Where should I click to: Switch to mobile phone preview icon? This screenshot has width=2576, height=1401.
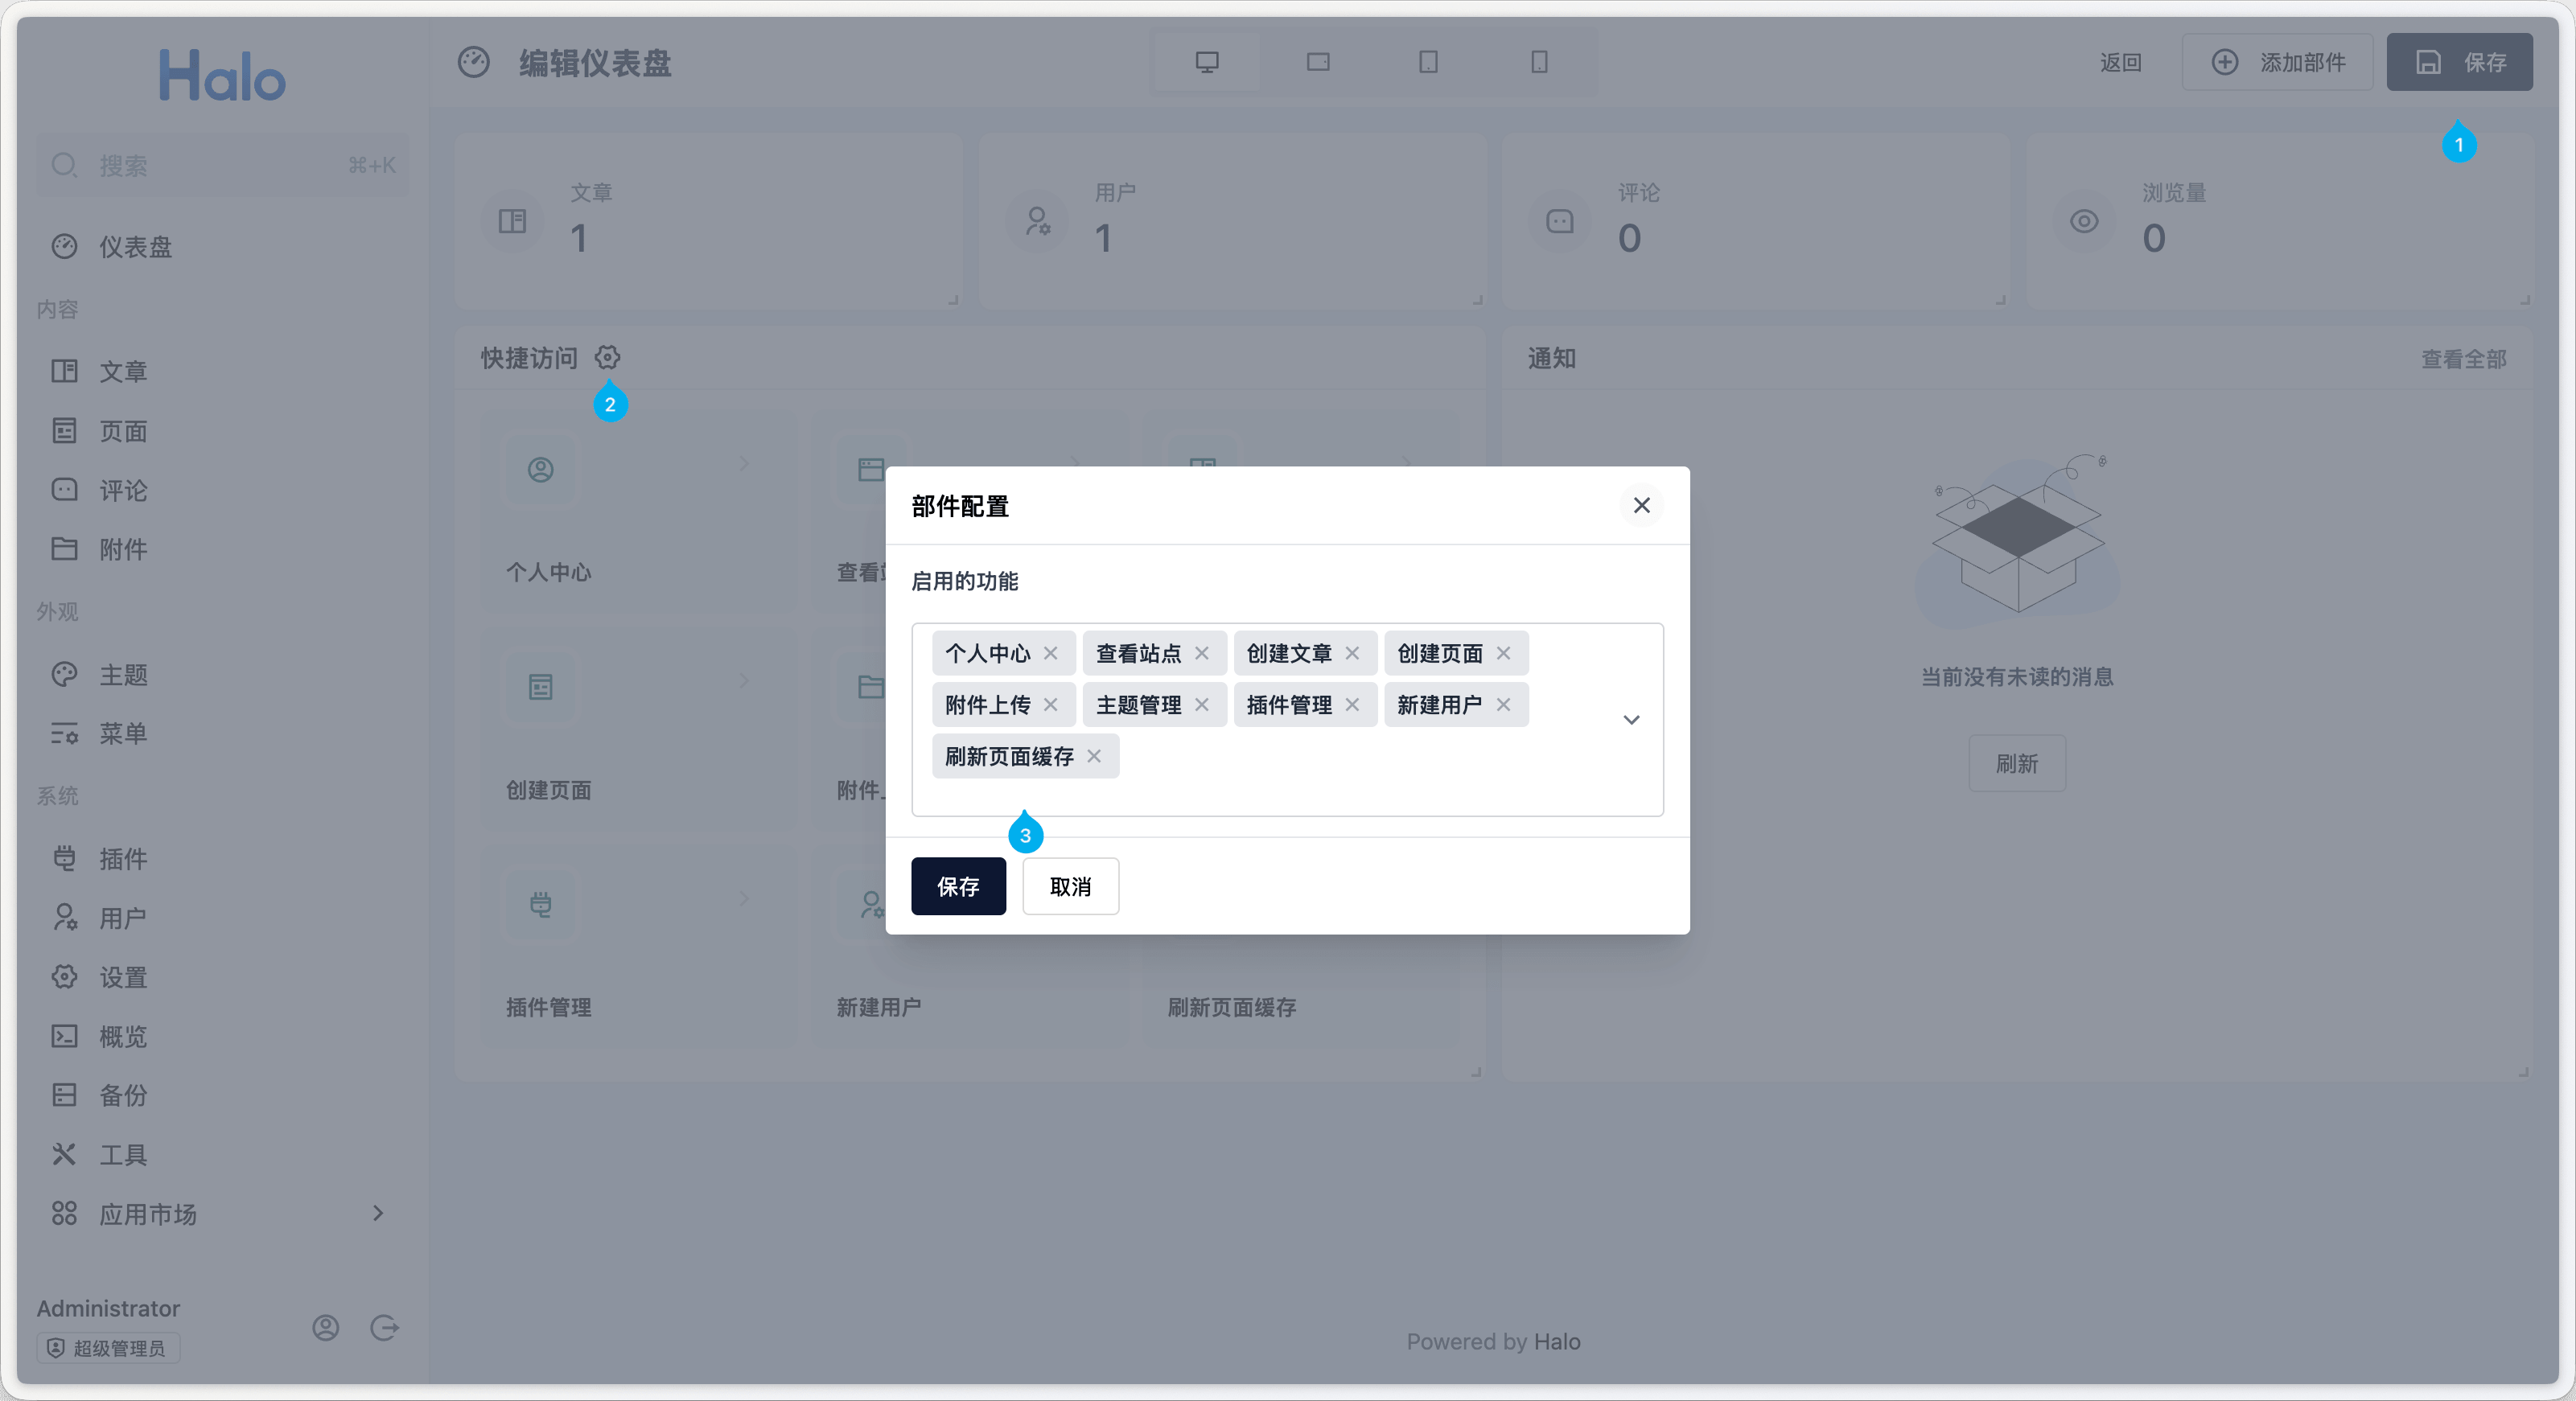pyautogui.click(x=1539, y=62)
